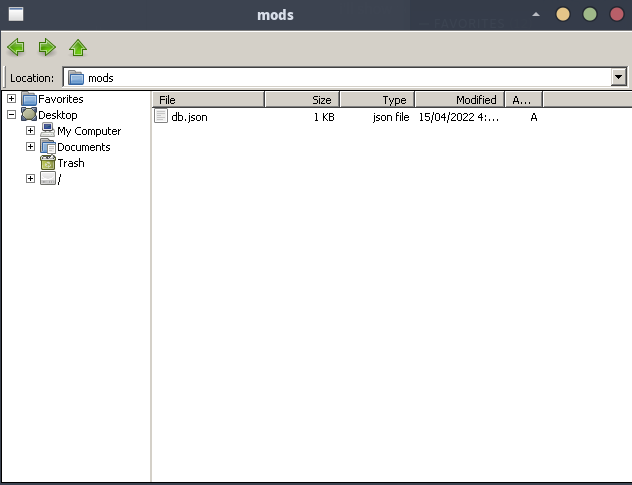Image resolution: width=632 pixels, height=485 pixels.
Task: Sort by the Size column header
Action: tap(302, 100)
